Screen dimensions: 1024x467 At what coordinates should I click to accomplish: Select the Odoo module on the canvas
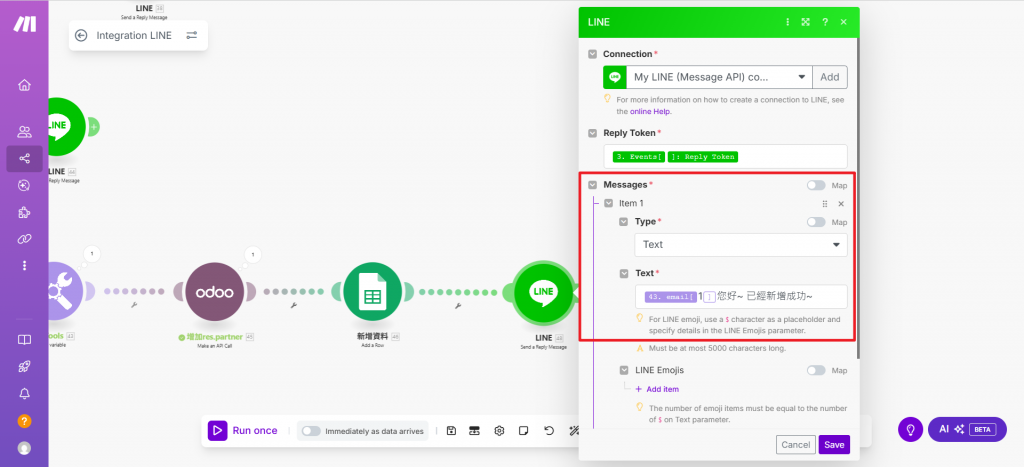pyautogui.click(x=214, y=292)
